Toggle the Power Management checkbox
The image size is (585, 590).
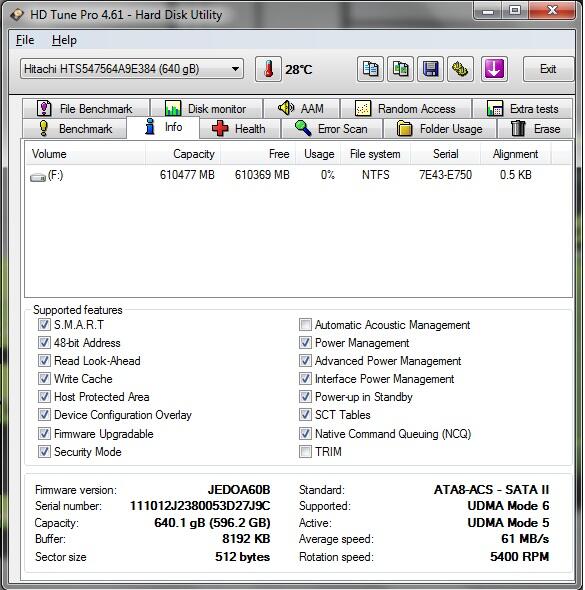305,342
